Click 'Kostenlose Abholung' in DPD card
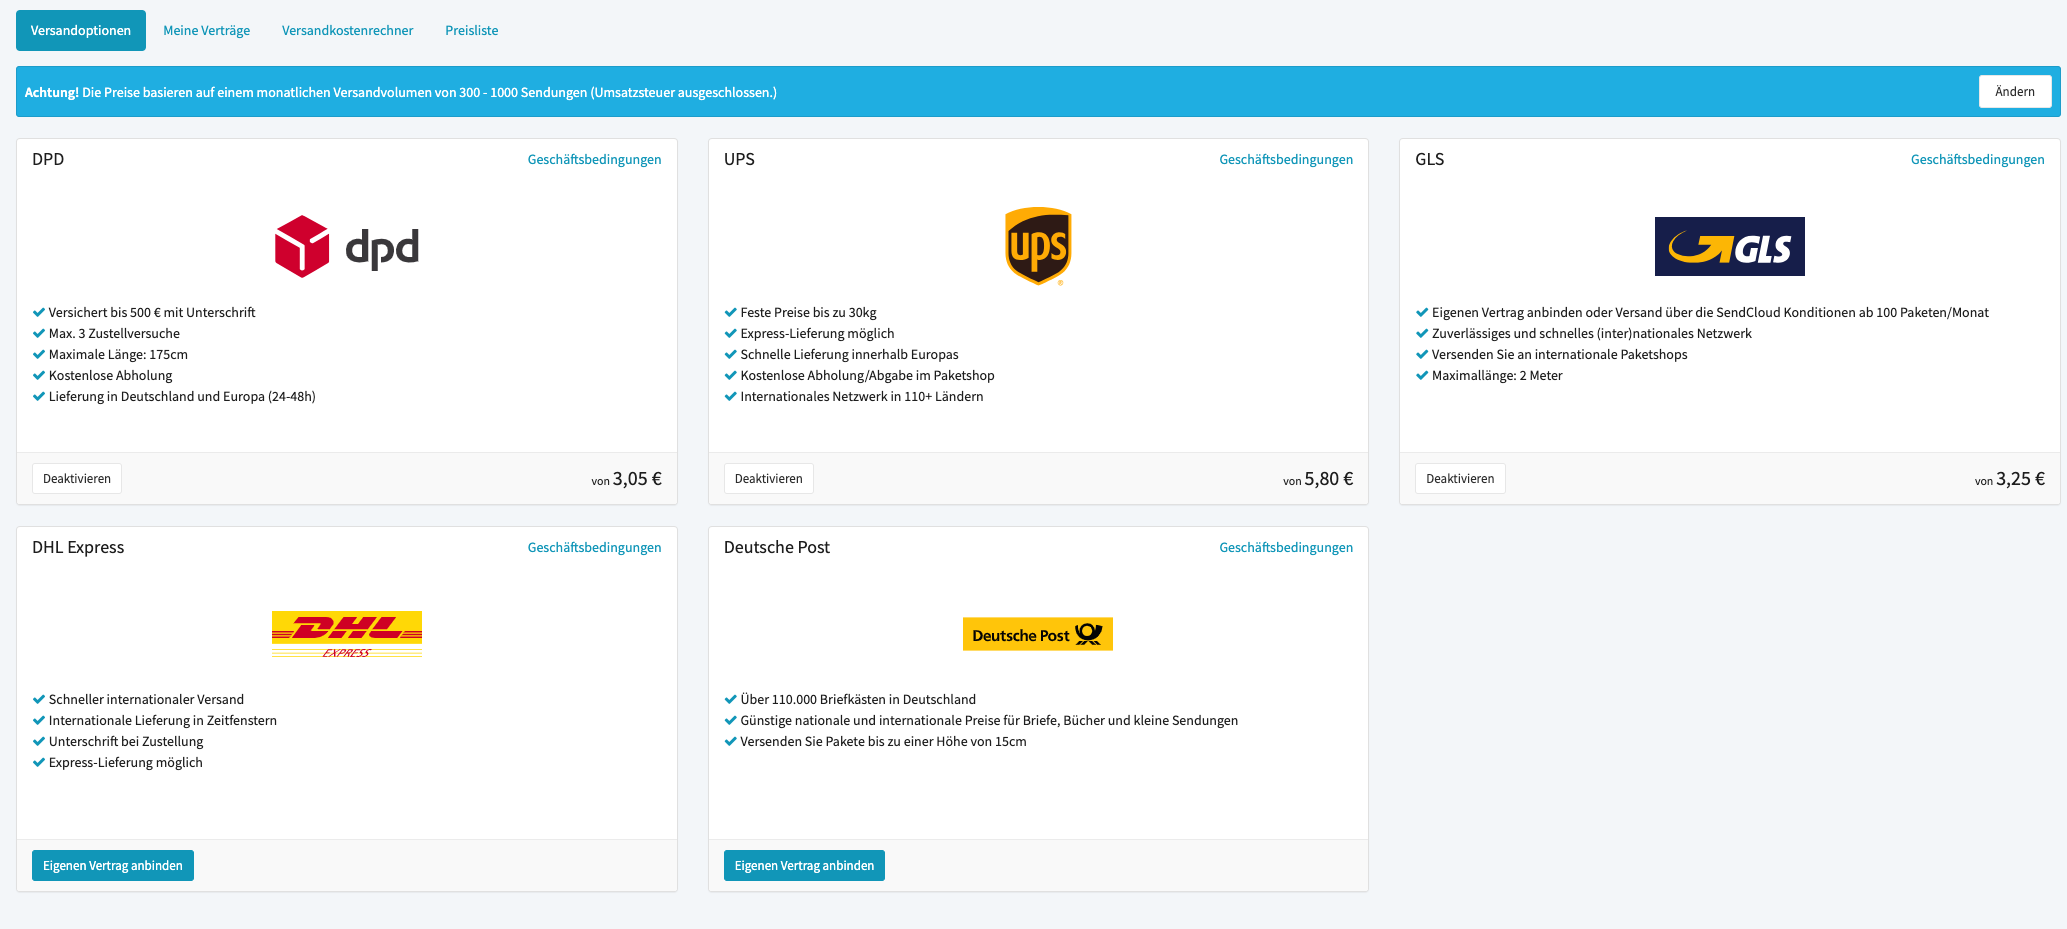The width and height of the screenshot is (2067, 929). tap(110, 376)
